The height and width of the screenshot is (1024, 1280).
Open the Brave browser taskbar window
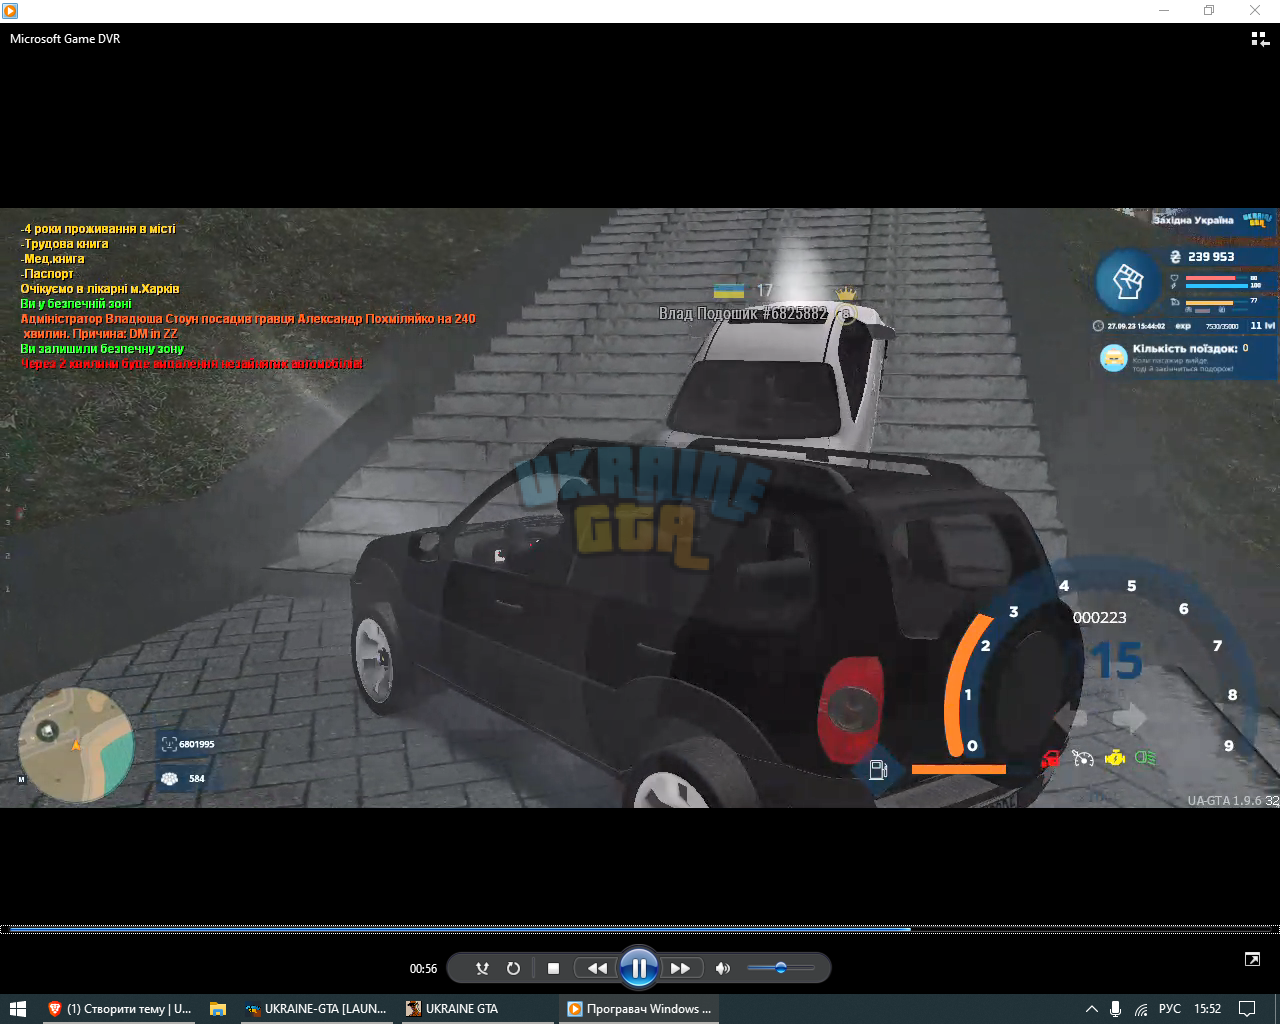click(120, 1009)
